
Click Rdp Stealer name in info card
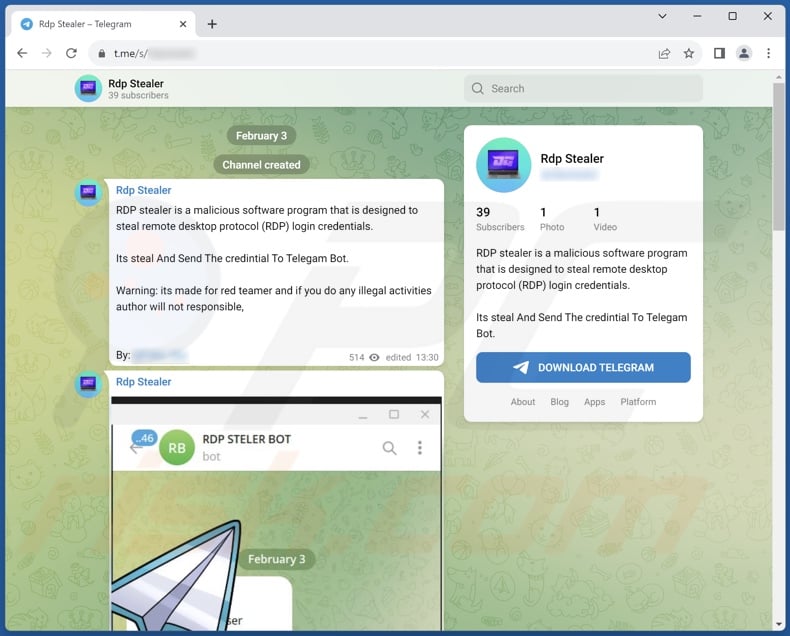click(x=572, y=159)
